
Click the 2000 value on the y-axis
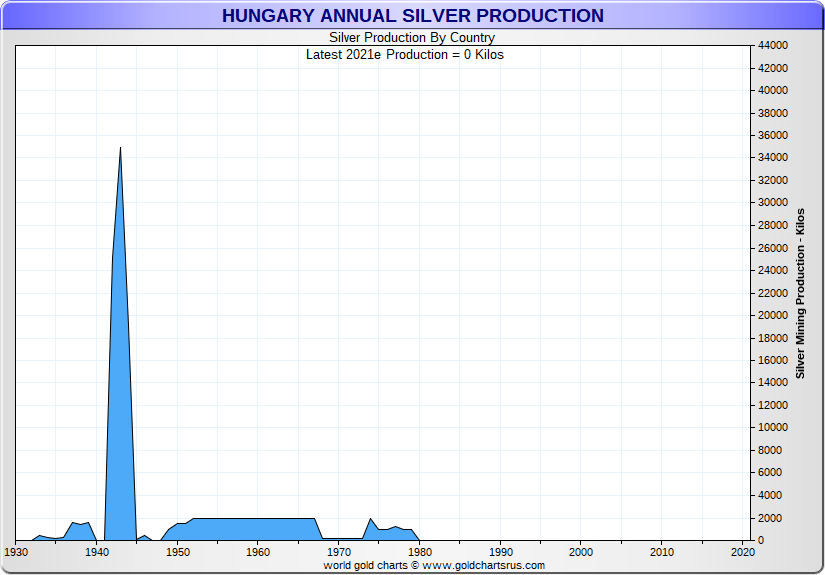771,518
